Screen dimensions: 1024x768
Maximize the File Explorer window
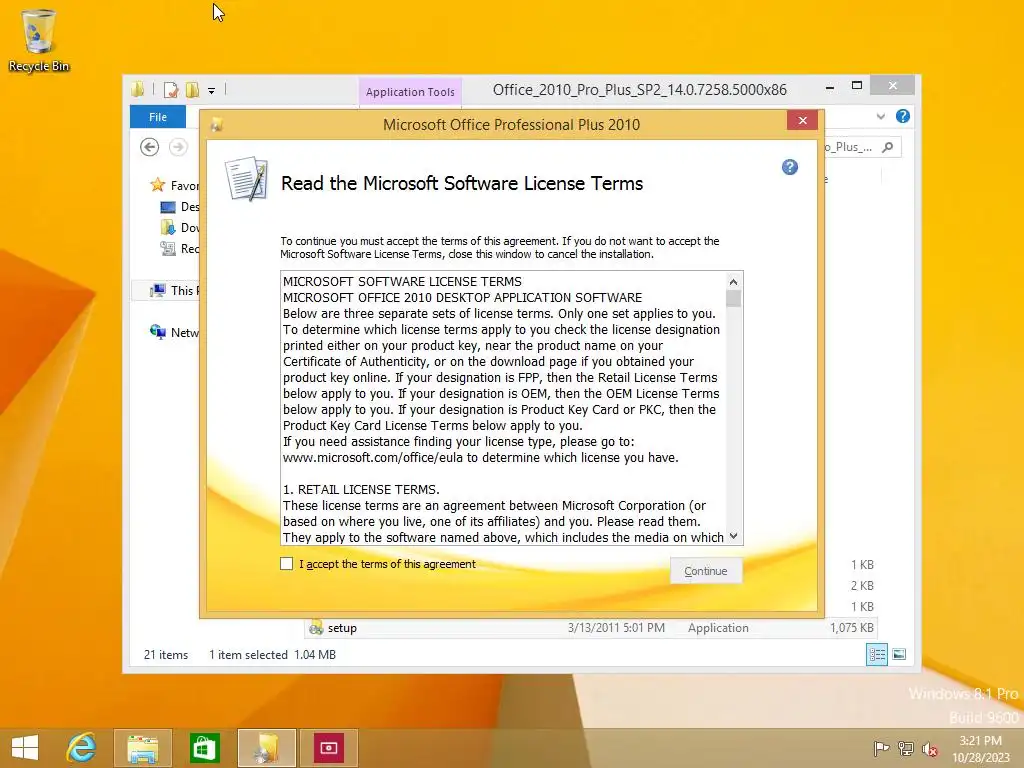(x=857, y=86)
